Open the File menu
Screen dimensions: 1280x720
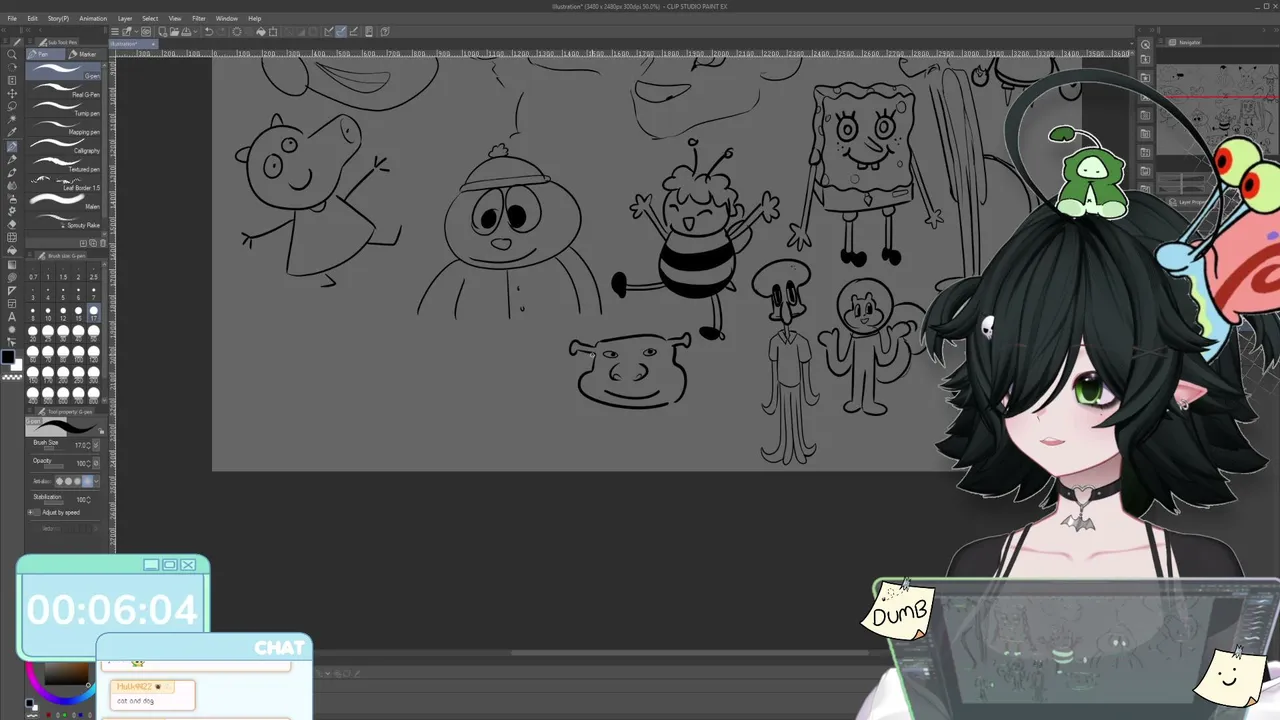[x=12, y=18]
